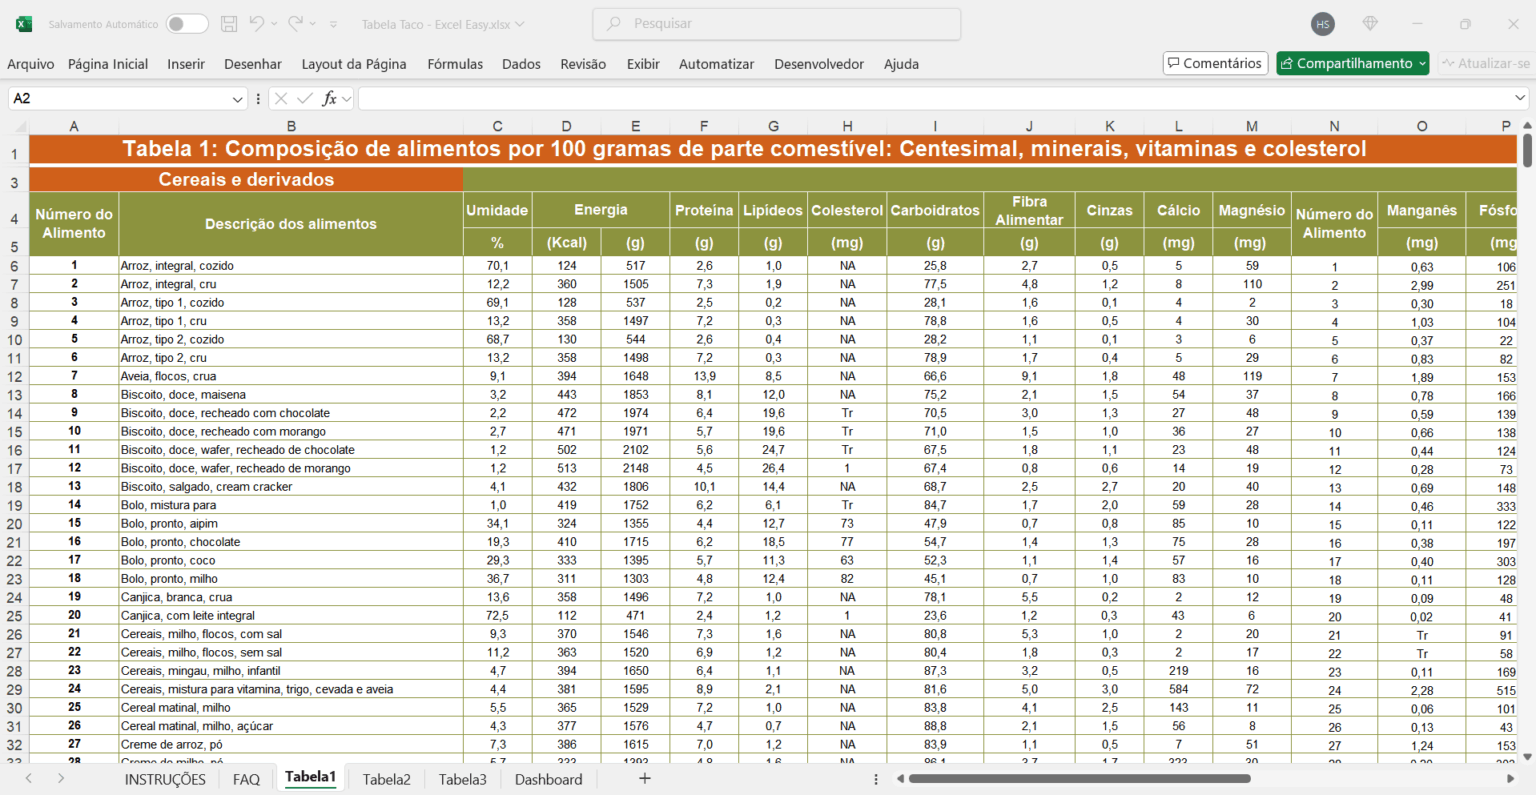Open the Comentários panel
This screenshot has width=1536, height=795.
(x=1215, y=62)
